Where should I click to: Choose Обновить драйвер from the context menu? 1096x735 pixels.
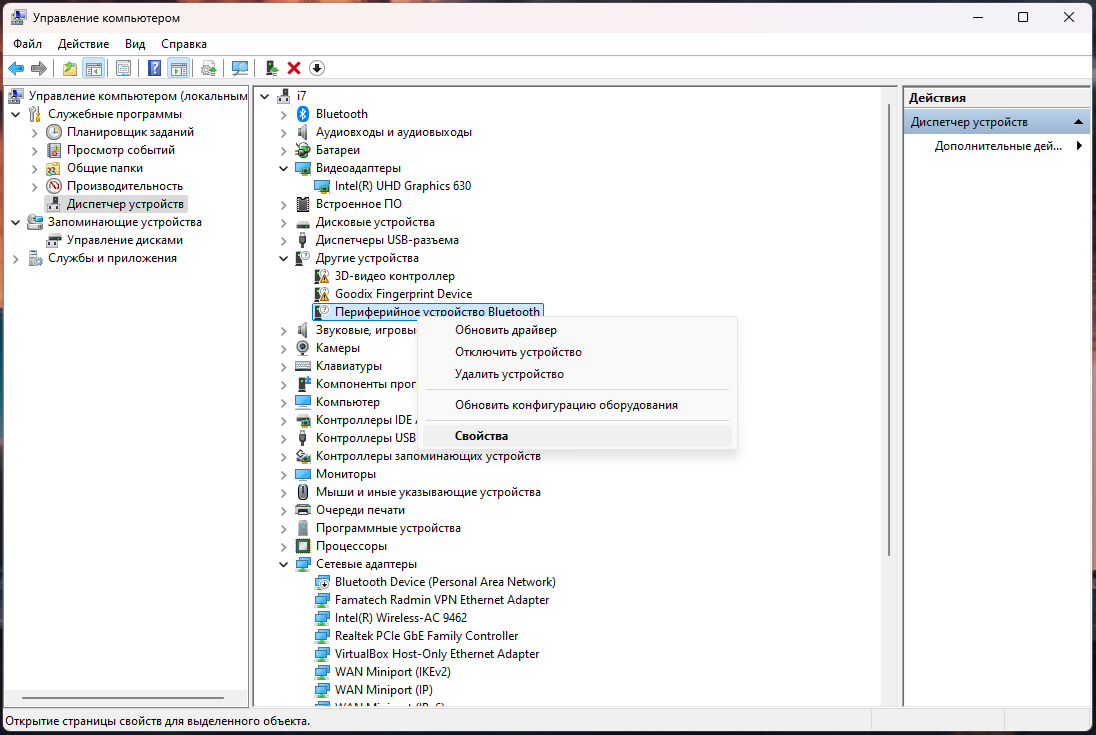(577, 330)
